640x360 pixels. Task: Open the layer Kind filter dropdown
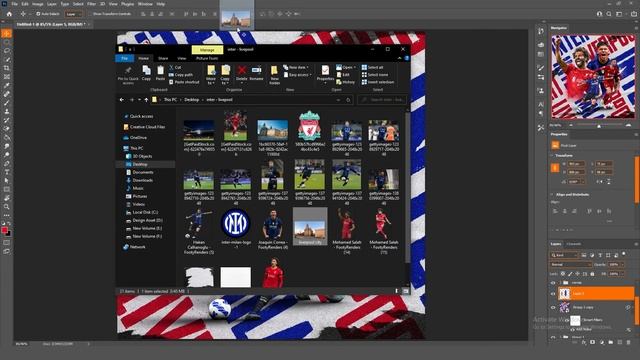(x=564, y=255)
